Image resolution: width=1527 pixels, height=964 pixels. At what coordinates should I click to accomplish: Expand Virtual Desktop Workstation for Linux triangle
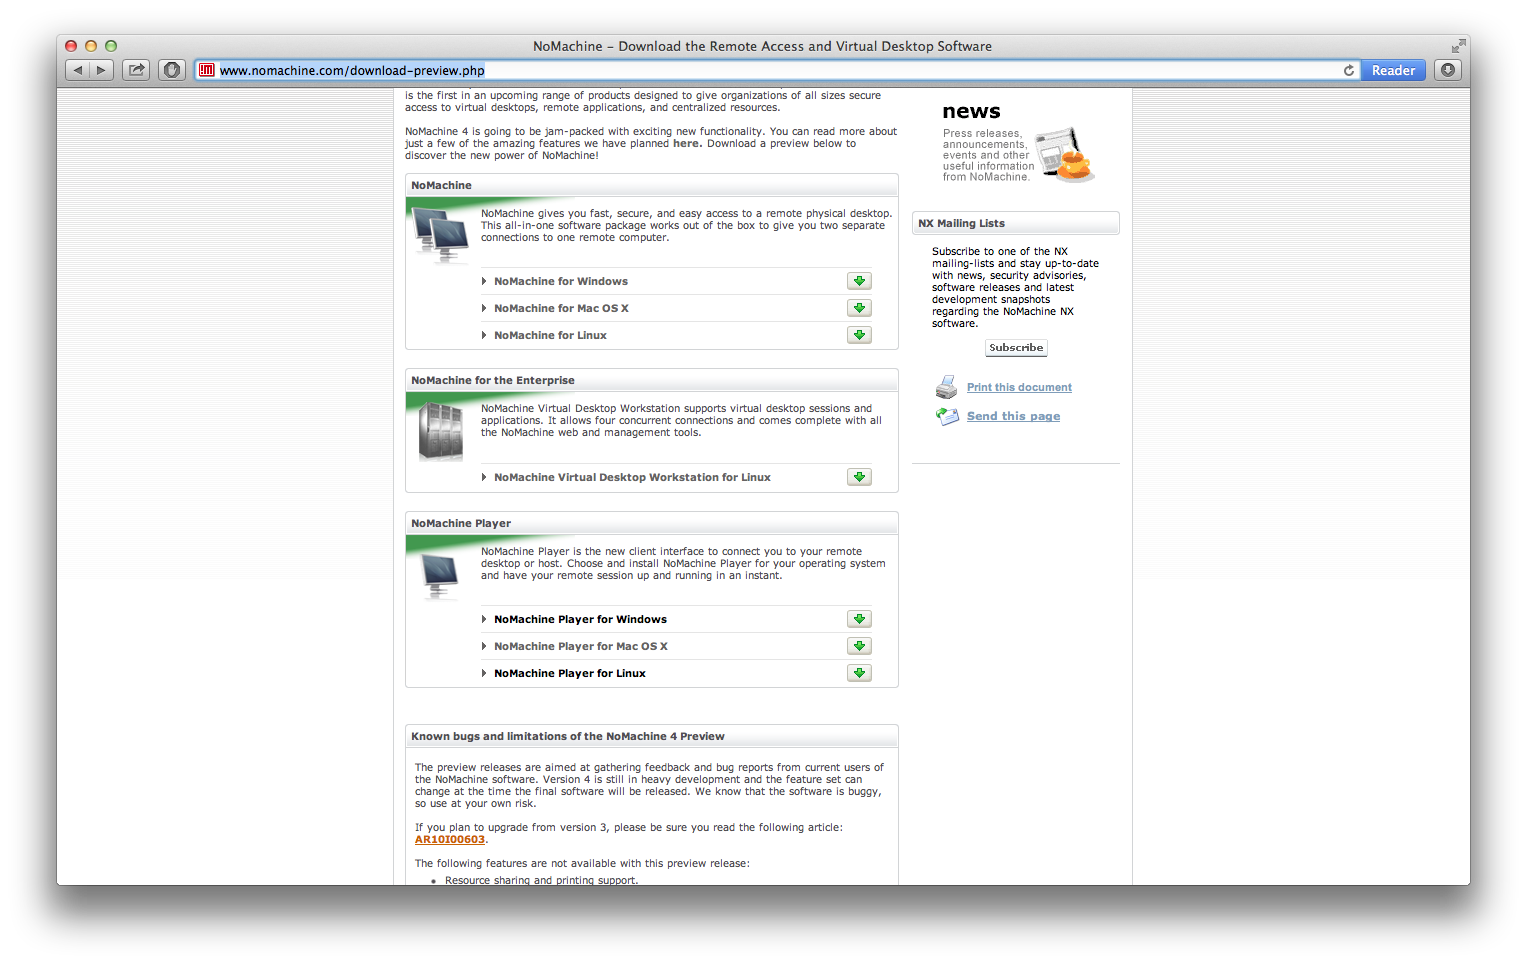pos(484,477)
